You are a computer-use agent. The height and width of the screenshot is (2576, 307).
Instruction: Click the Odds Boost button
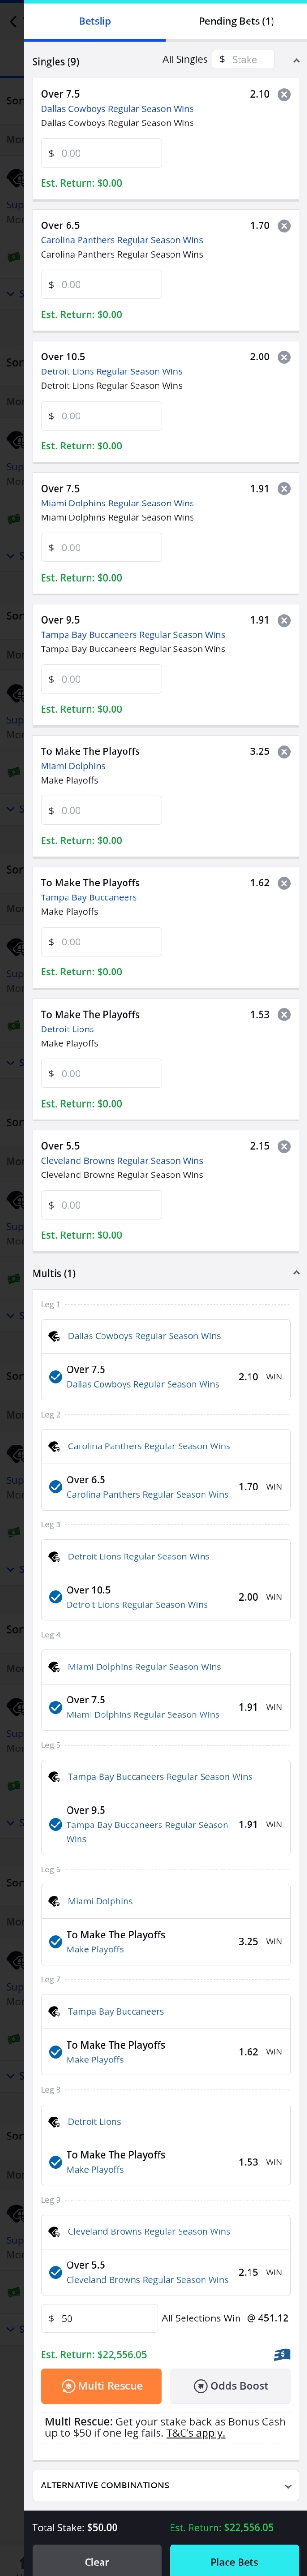tap(231, 2386)
